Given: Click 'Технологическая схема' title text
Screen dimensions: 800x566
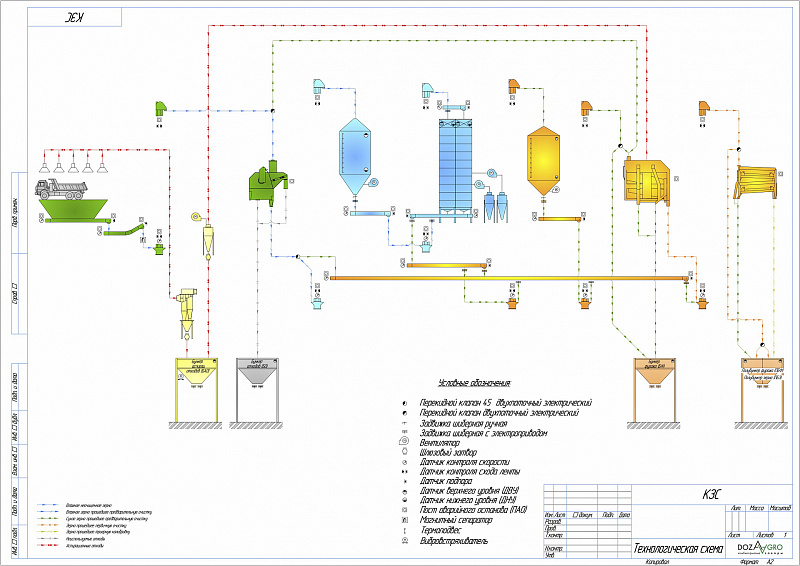Looking at the screenshot, I should (x=678, y=549).
